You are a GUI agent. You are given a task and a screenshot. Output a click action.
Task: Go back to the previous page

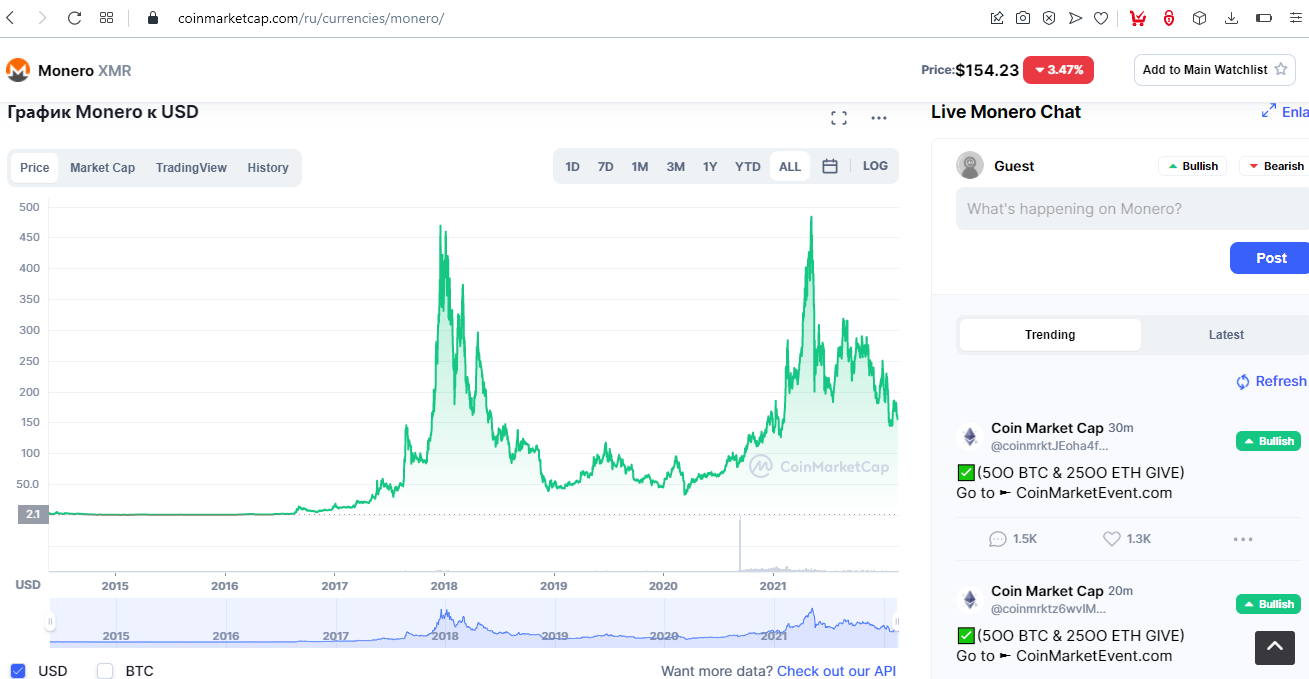(x=11, y=18)
